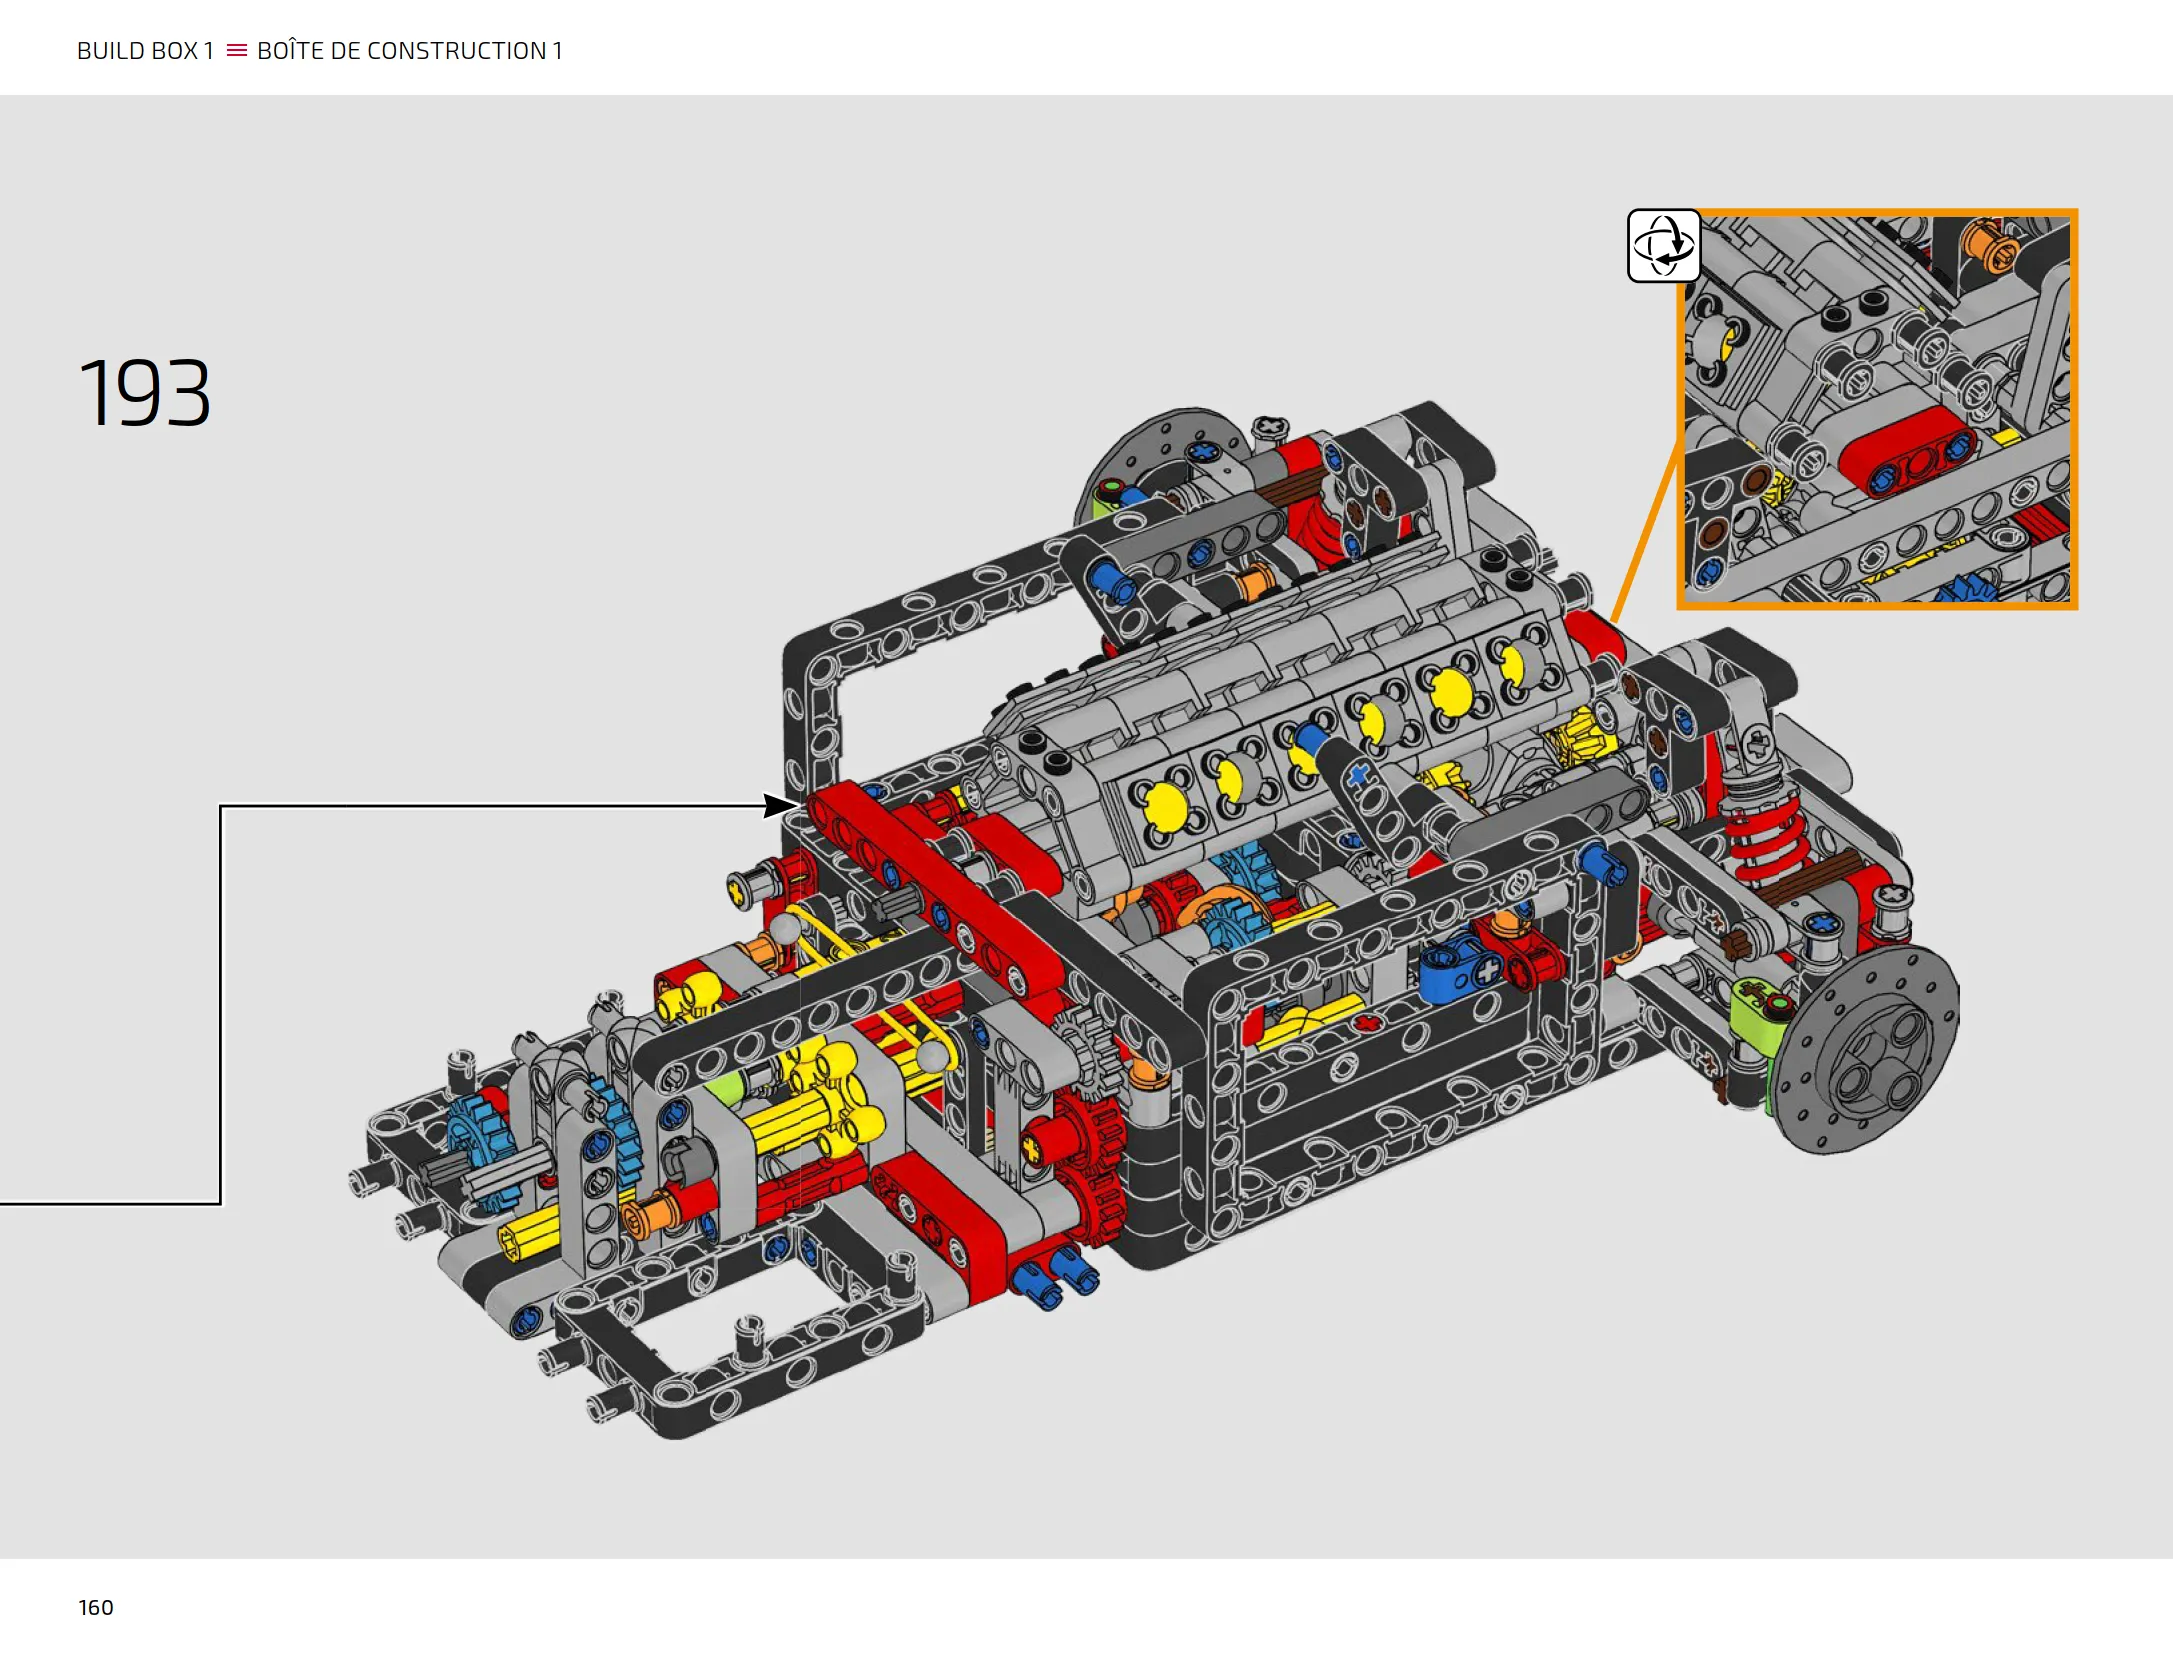Click the page number 160

point(96,1607)
